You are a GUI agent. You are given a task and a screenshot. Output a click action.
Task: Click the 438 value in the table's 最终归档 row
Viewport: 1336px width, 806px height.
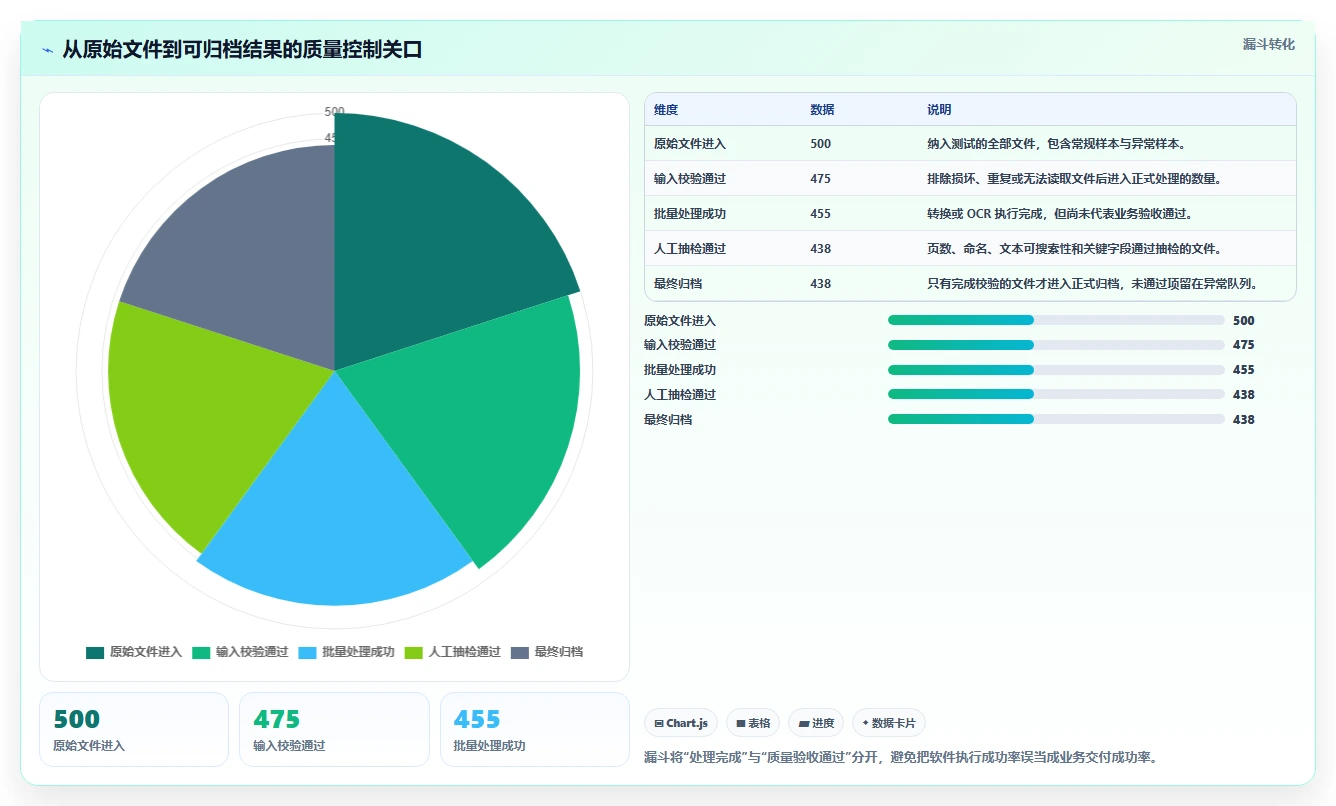820,284
